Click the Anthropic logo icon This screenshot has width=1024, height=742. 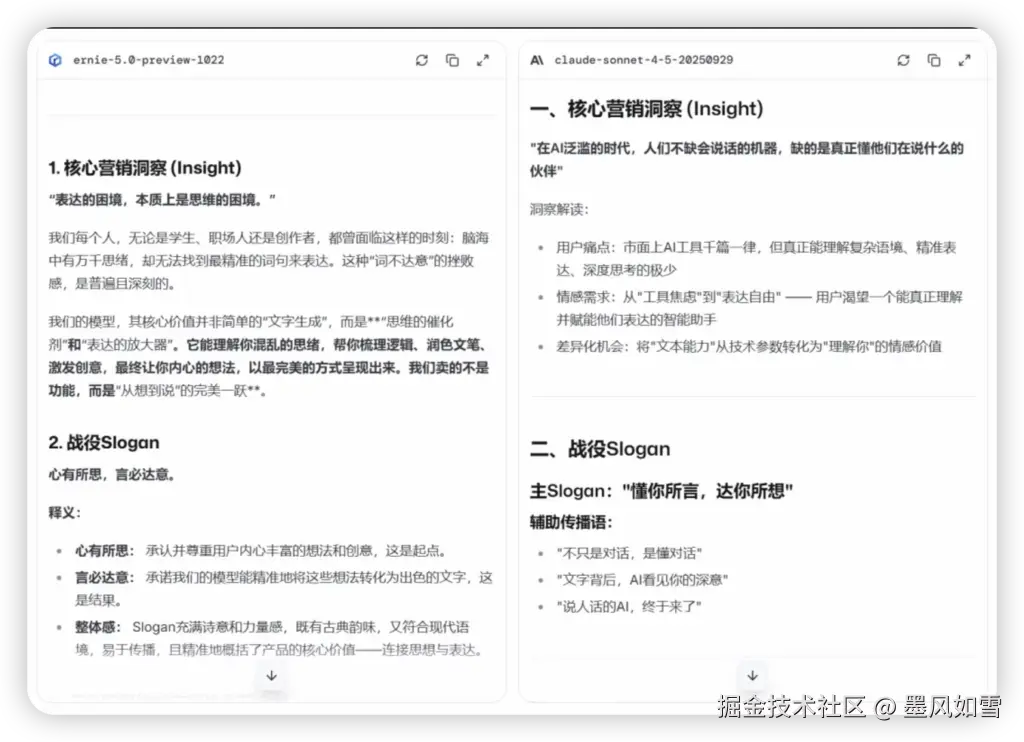click(537, 60)
